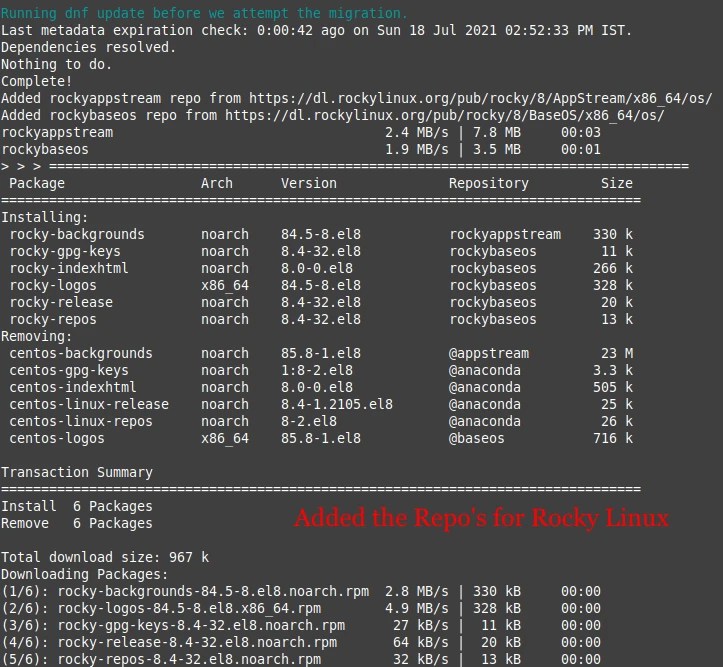
Task: Click 'Total download size: 967 k'
Action: click(105, 558)
